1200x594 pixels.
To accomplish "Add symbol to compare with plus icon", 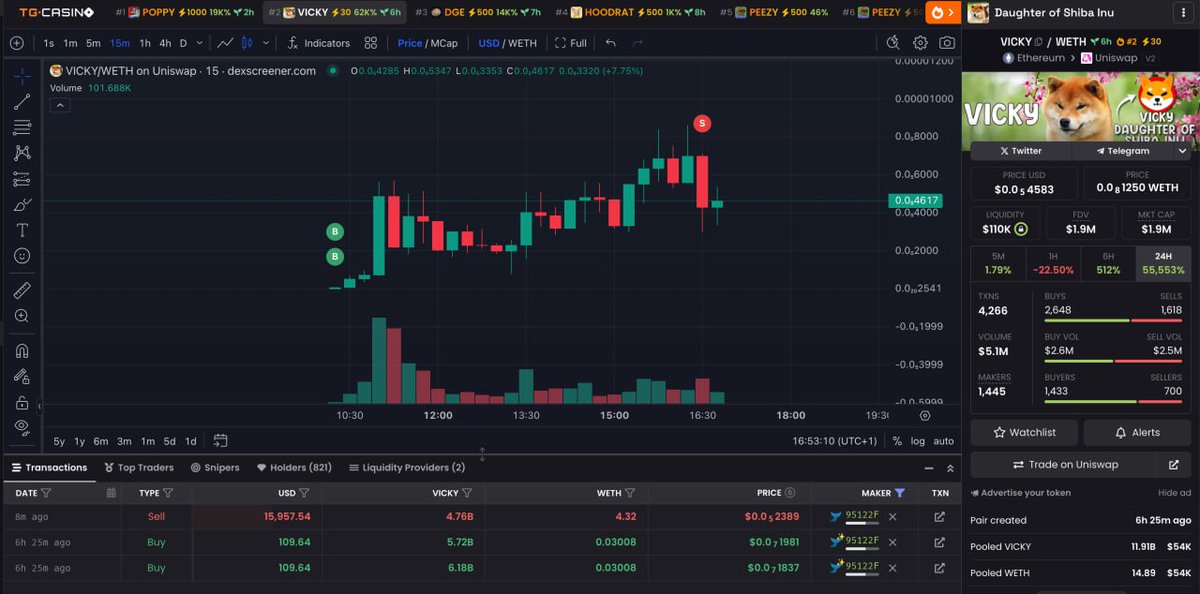I will (16, 43).
